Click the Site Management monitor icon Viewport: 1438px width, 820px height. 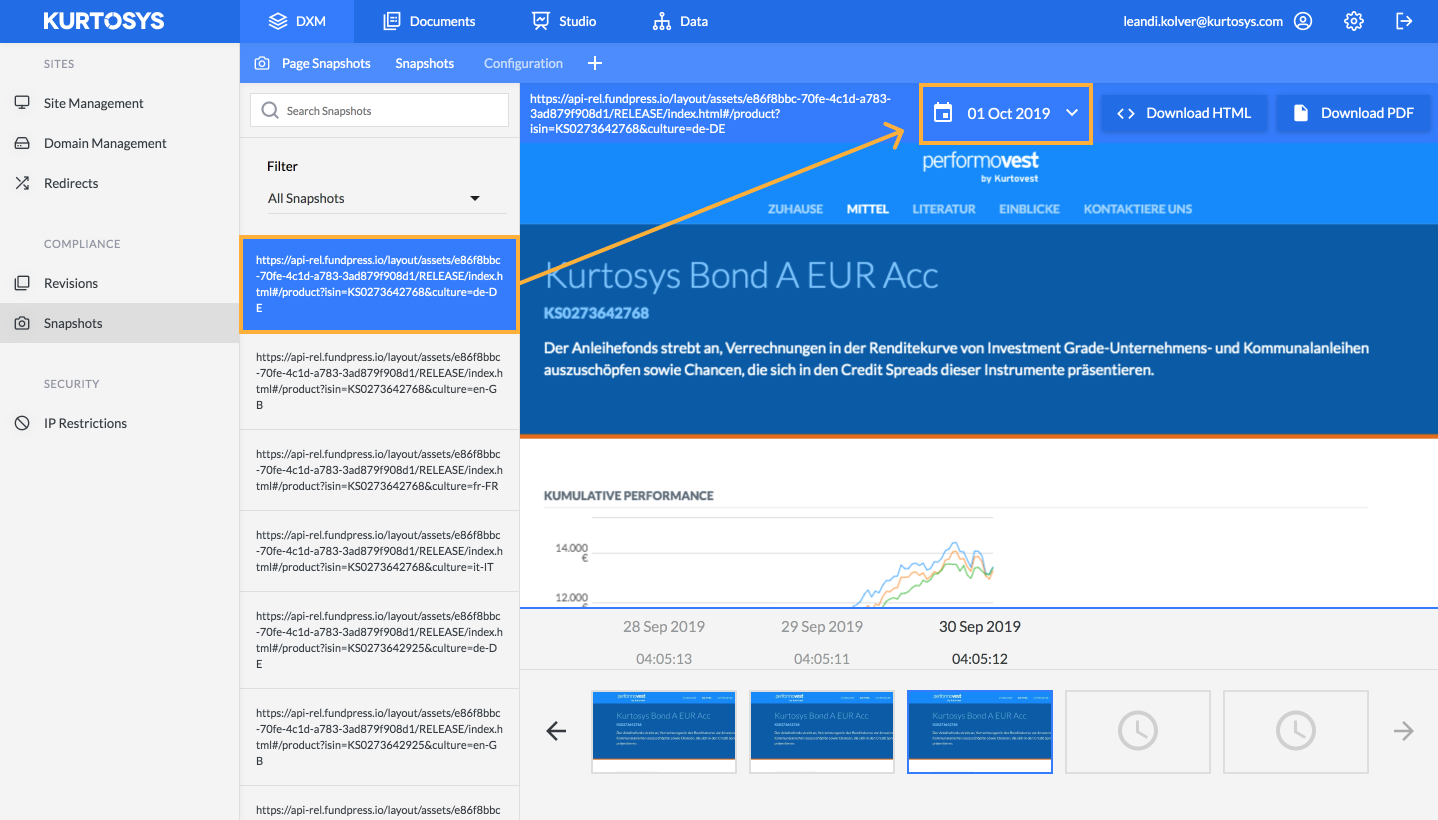pos(22,103)
